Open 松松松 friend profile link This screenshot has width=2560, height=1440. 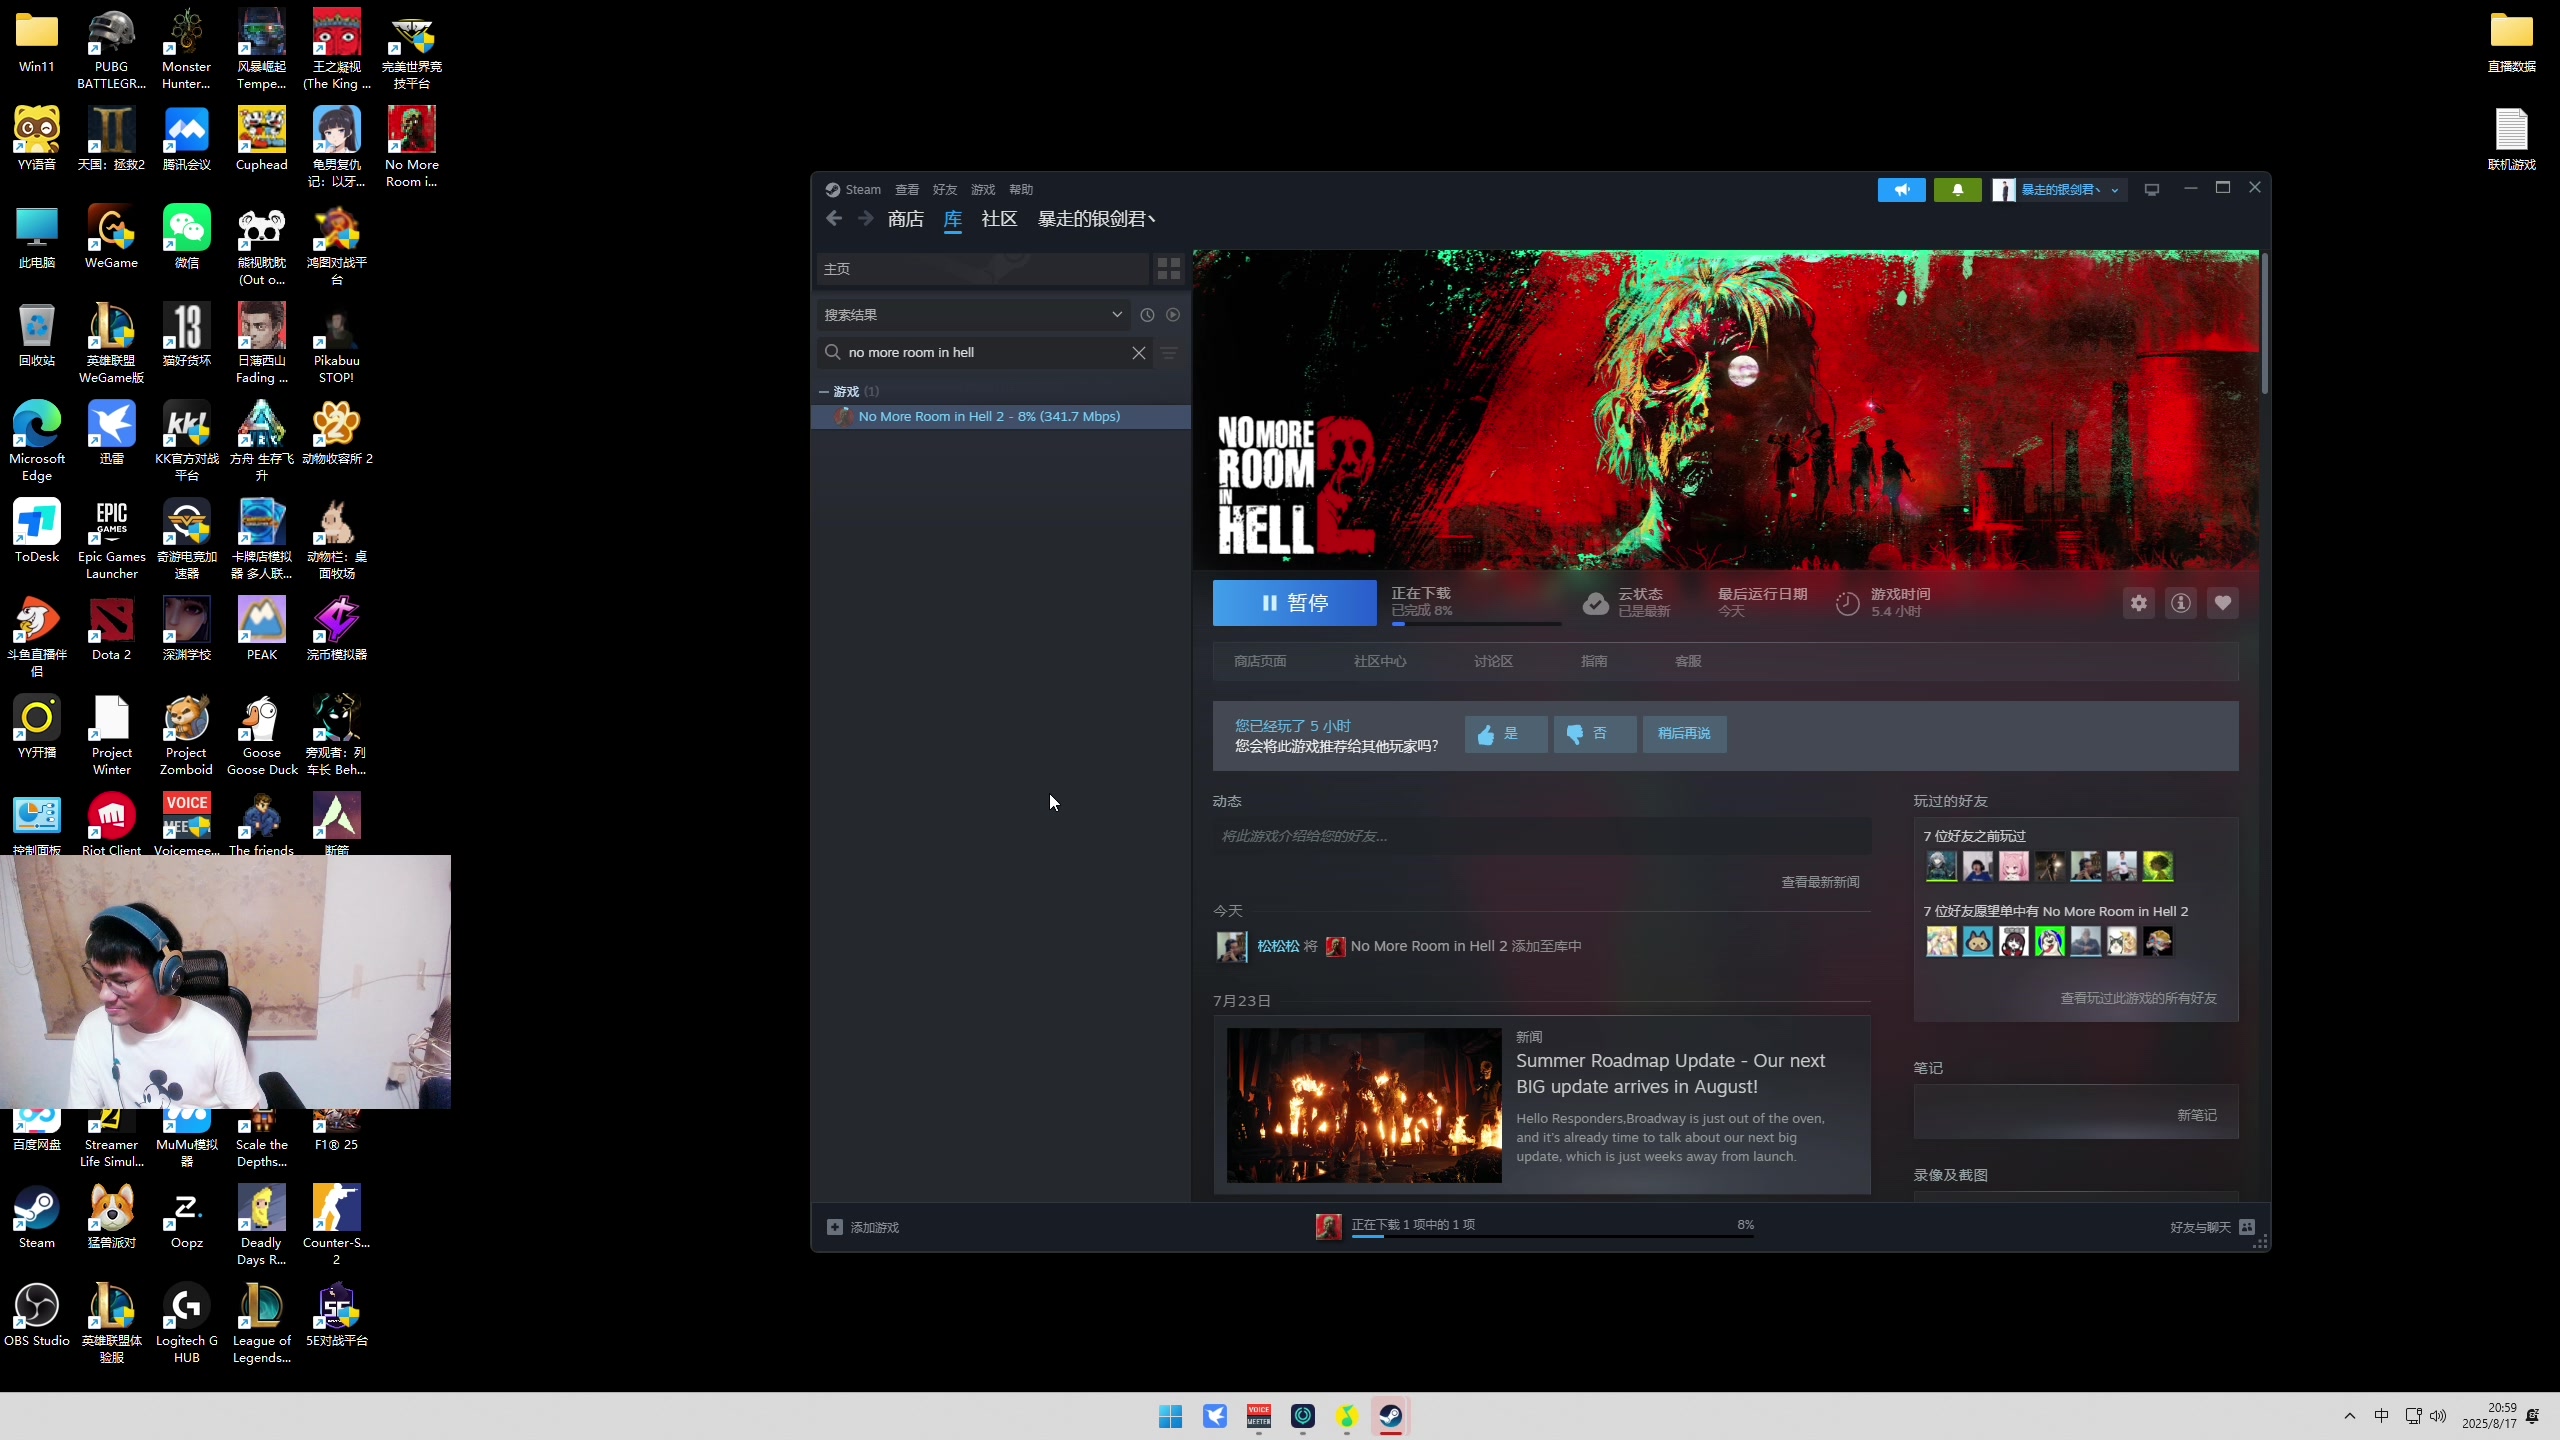tap(1278, 946)
